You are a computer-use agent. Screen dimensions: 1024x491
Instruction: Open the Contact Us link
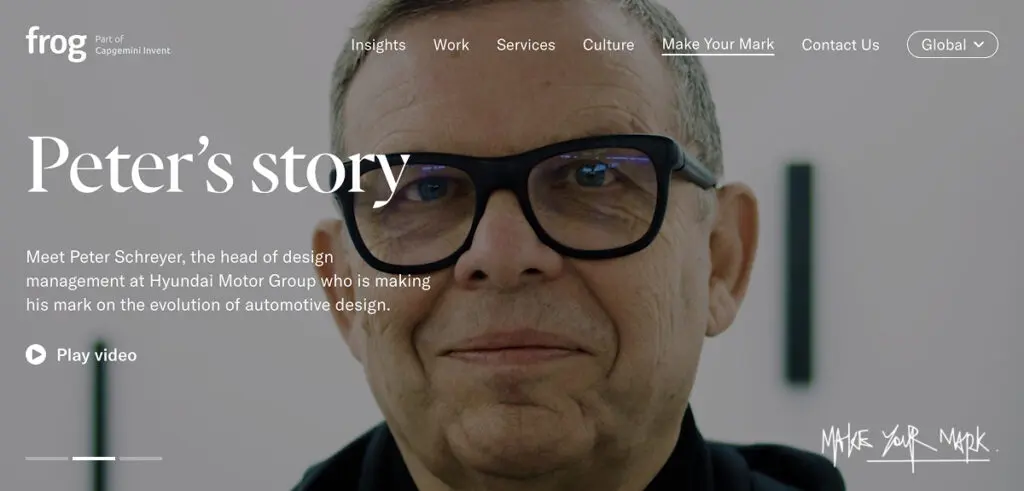pos(840,45)
